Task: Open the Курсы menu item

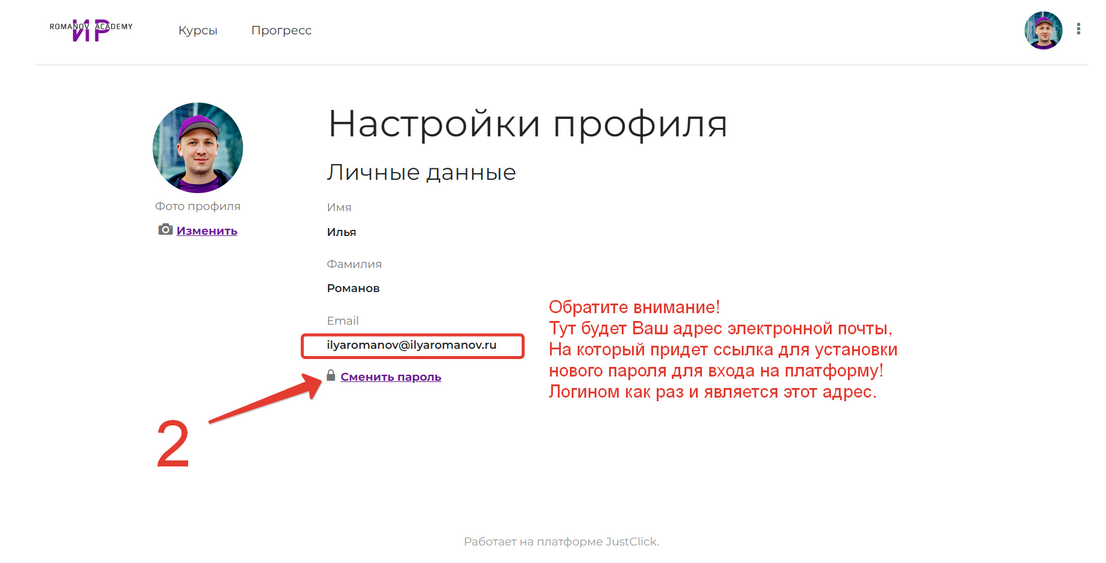Action: [198, 31]
